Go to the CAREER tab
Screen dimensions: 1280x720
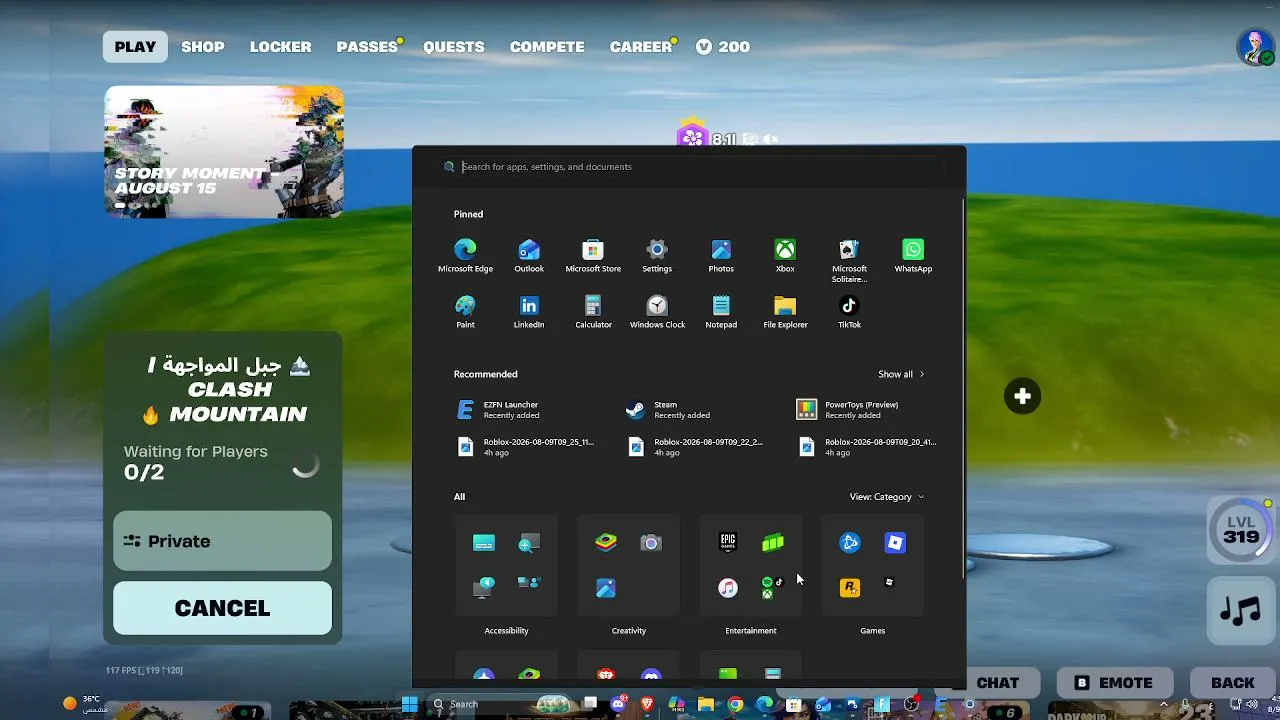pos(641,47)
